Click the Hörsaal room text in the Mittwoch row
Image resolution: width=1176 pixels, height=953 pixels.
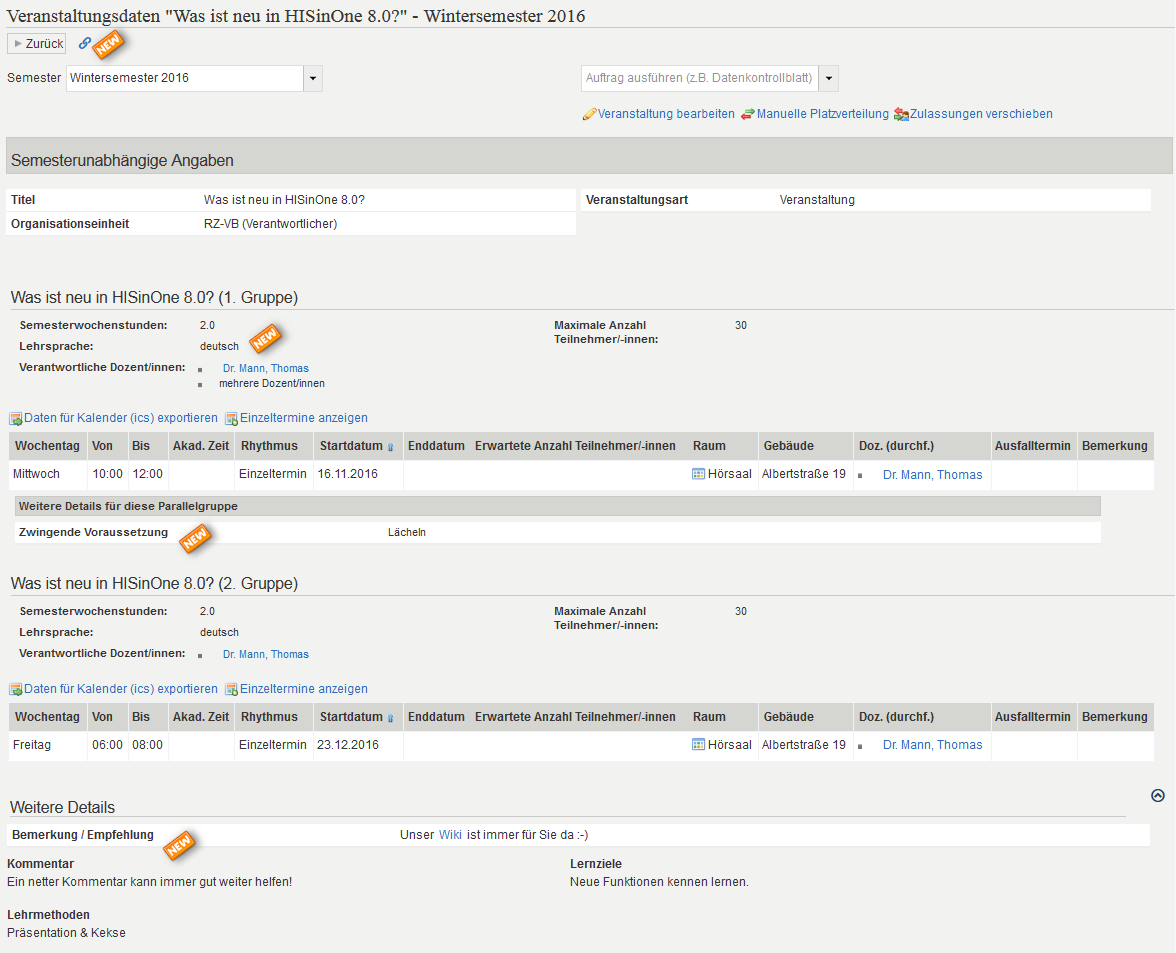click(x=730, y=474)
